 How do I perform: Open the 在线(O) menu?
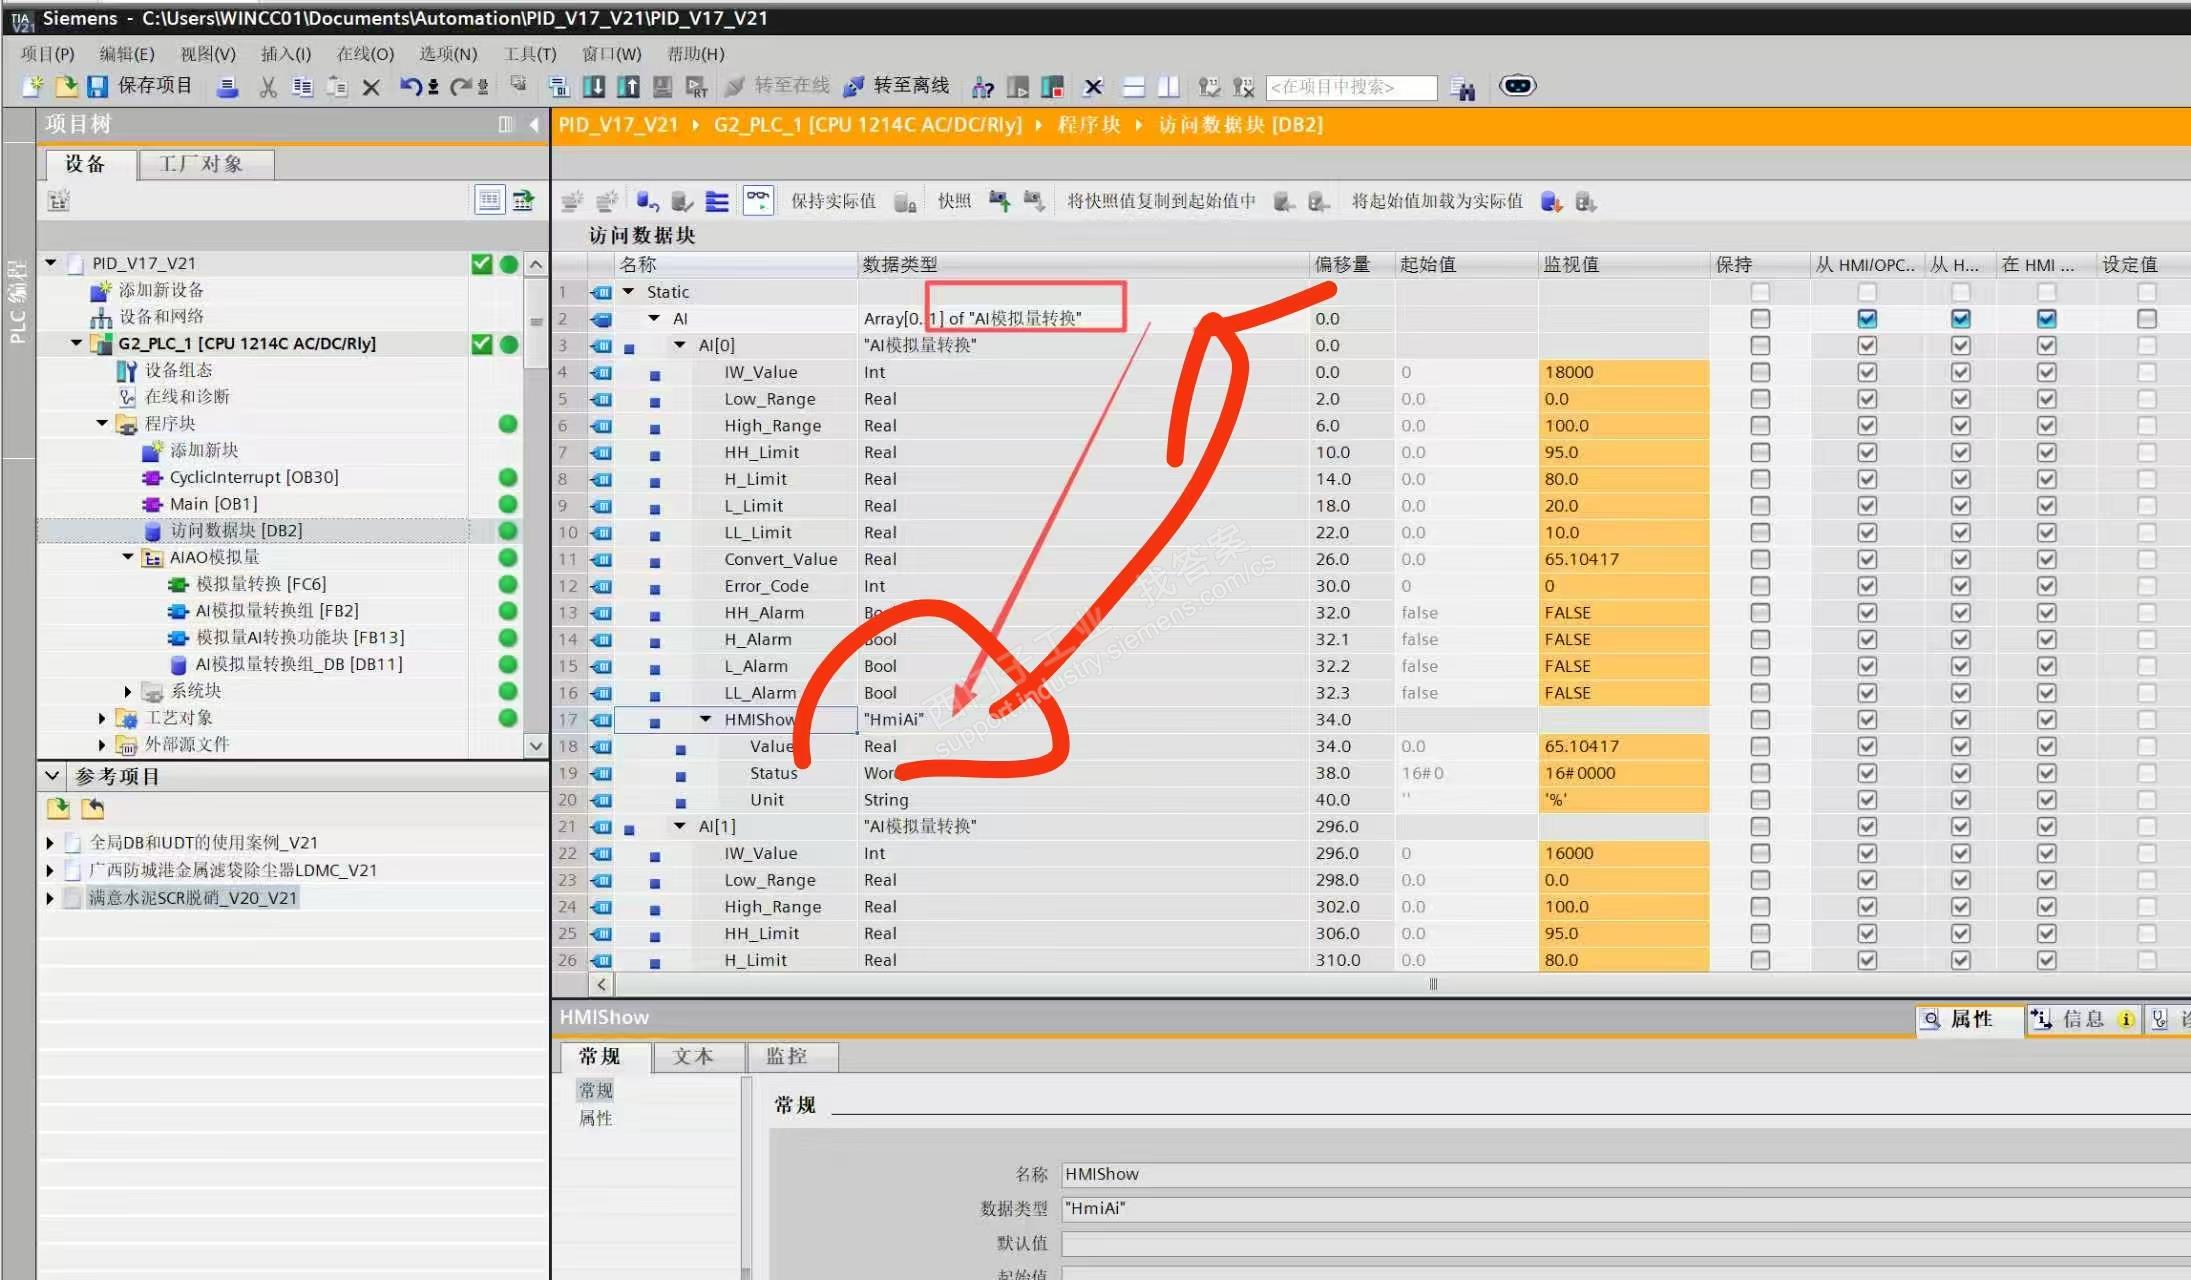click(364, 54)
